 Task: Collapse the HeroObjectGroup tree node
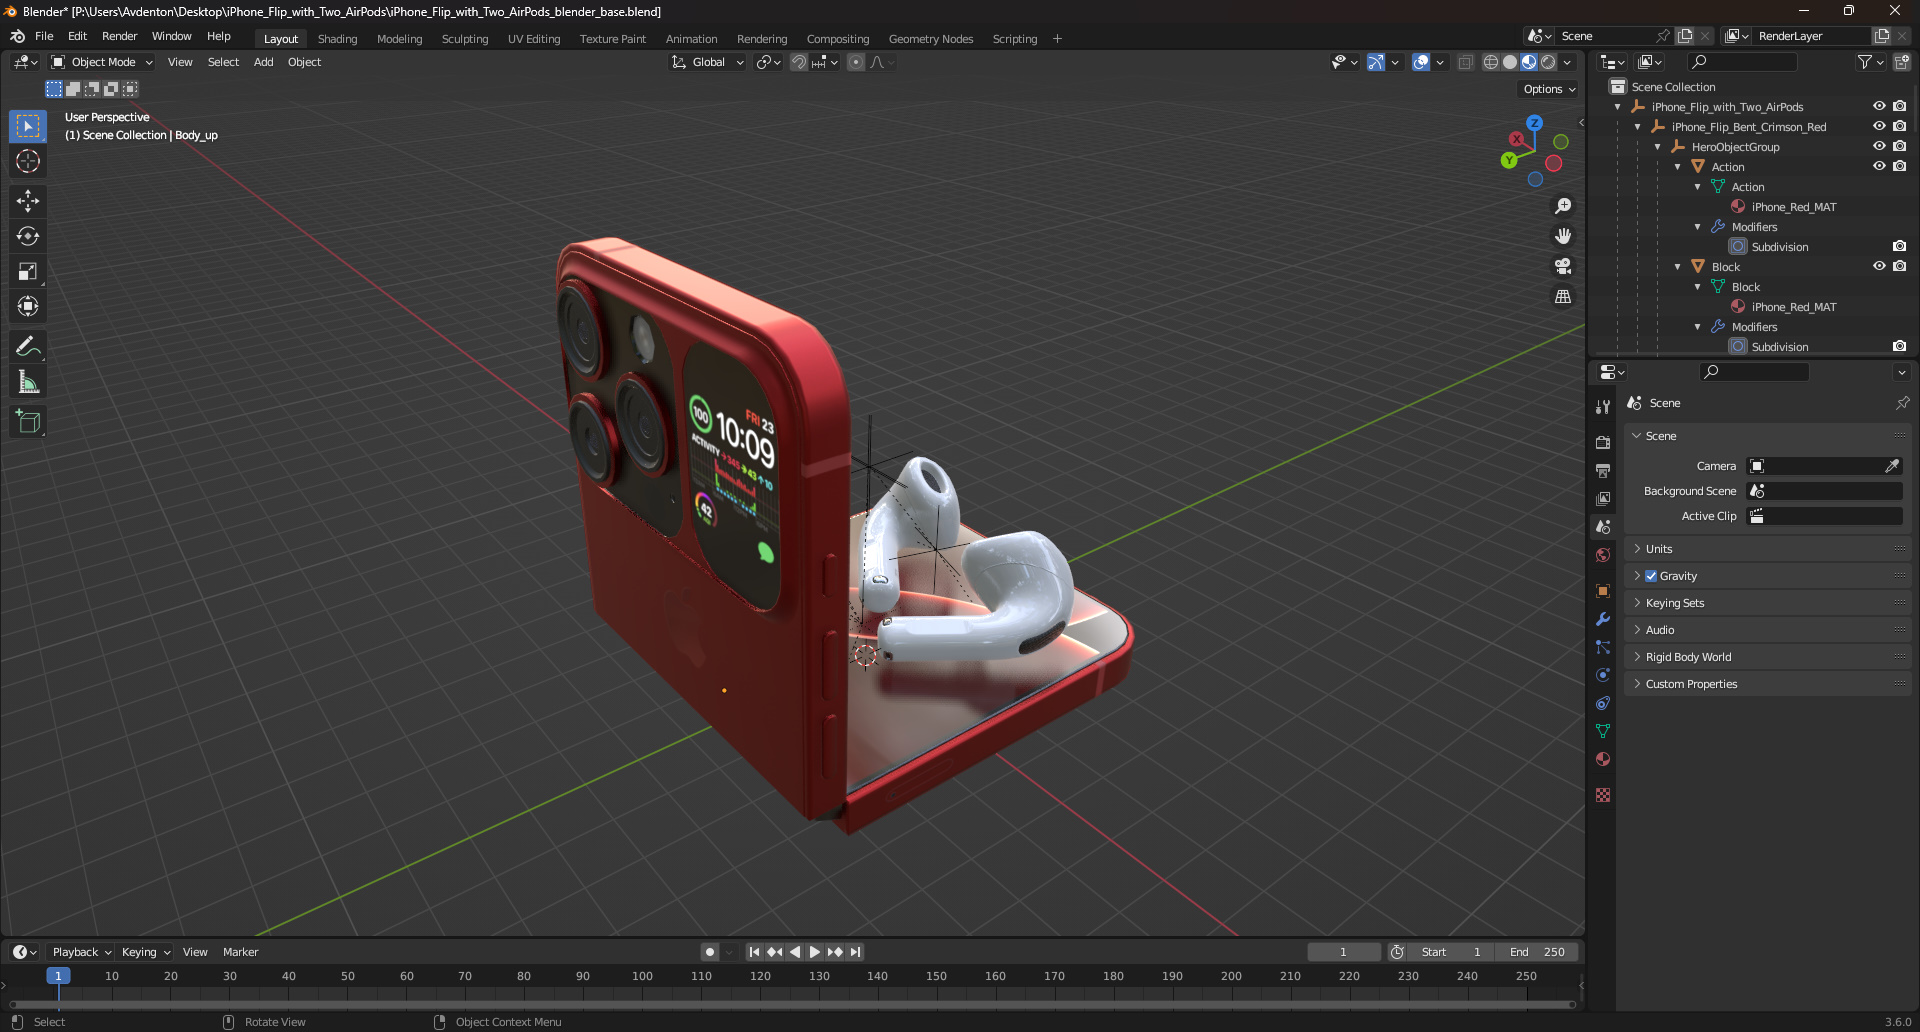tap(1658, 147)
